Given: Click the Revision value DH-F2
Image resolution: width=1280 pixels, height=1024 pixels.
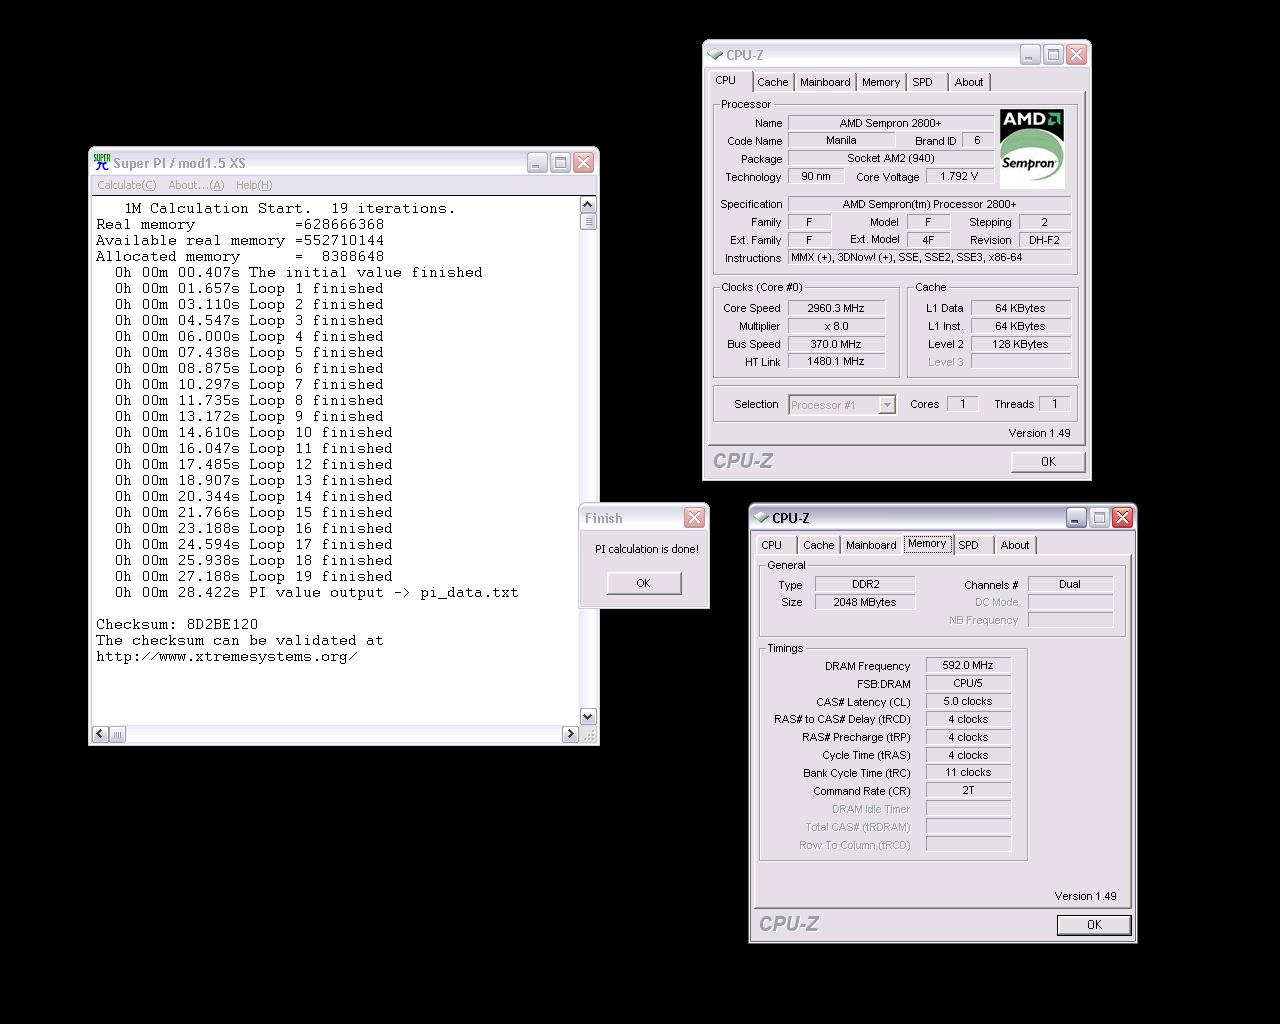Looking at the screenshot, I should click(1044, 240).
